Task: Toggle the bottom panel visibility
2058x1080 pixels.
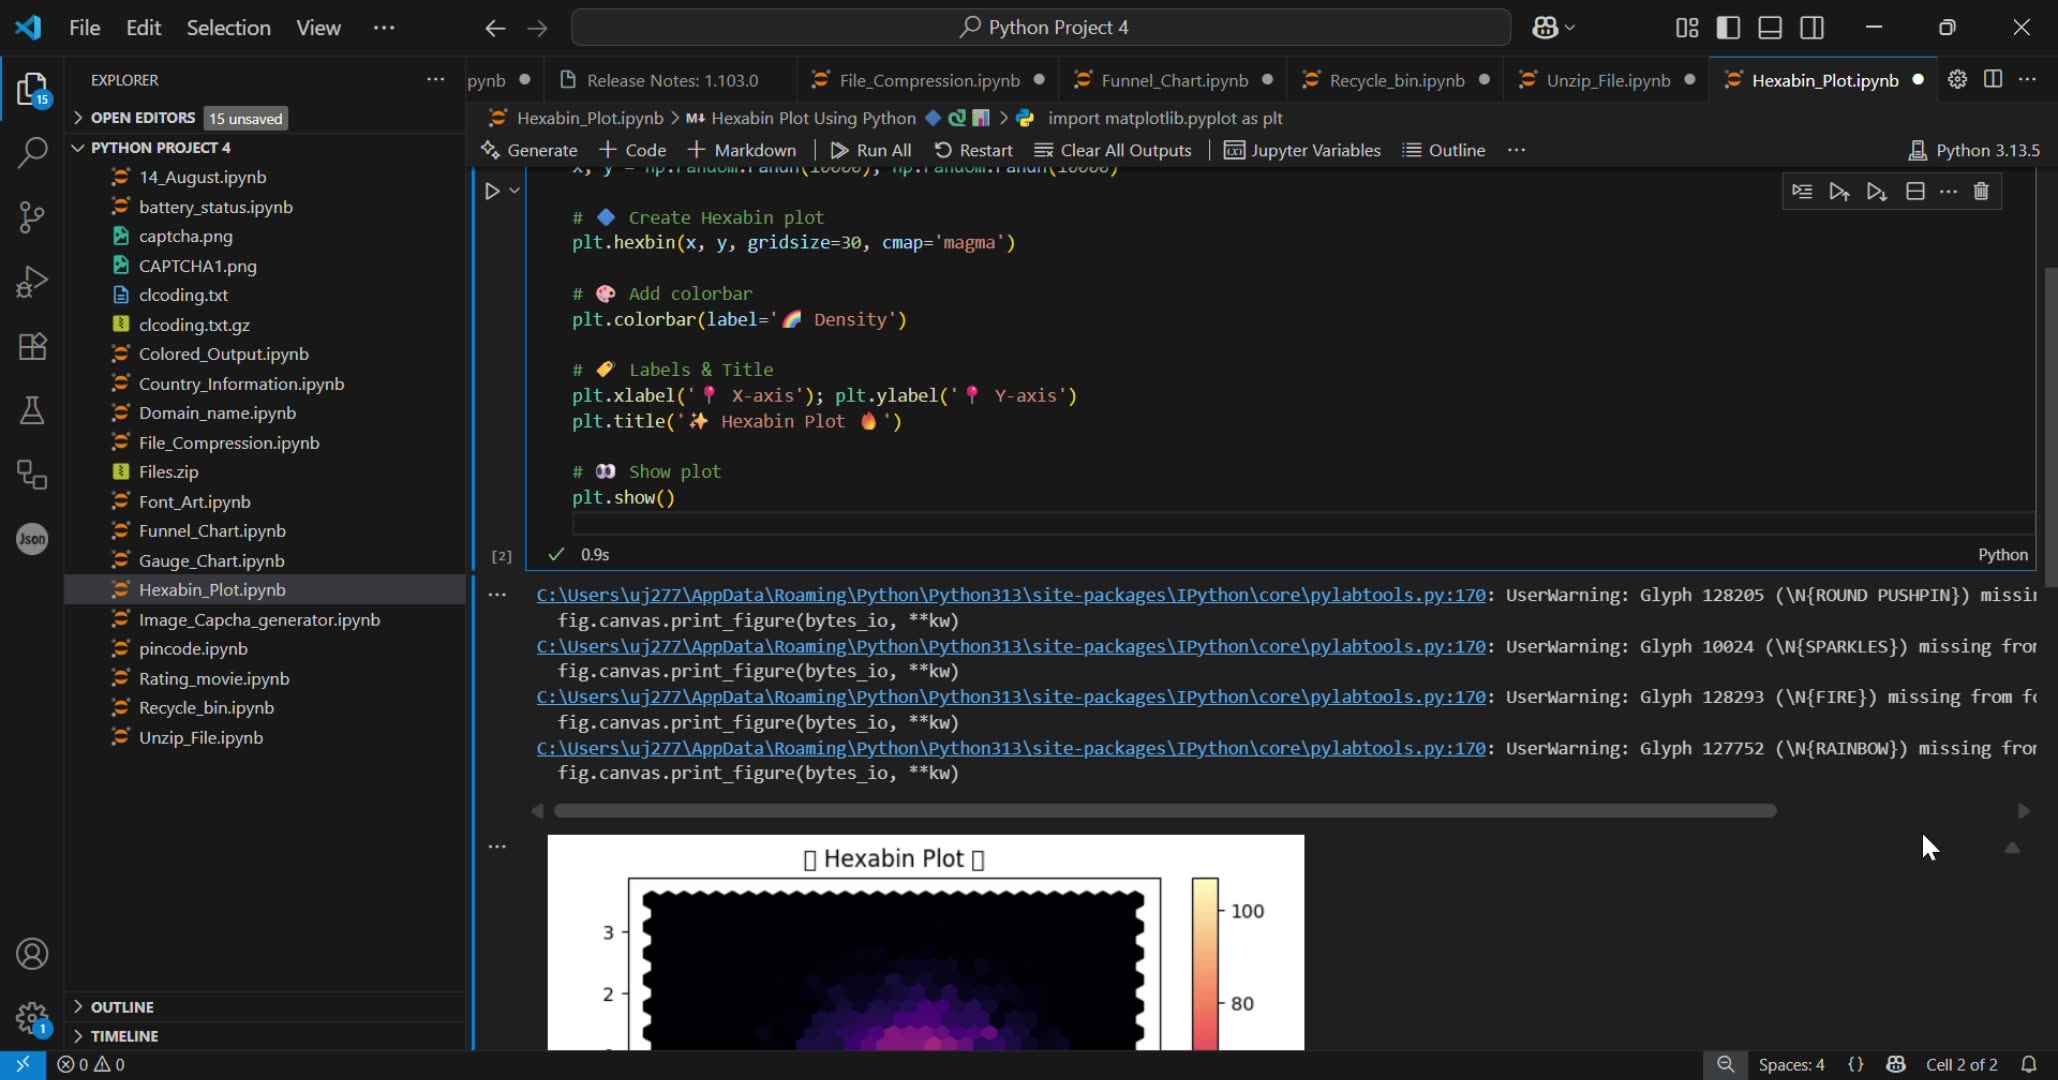Action: click(x=1770, y=27)
